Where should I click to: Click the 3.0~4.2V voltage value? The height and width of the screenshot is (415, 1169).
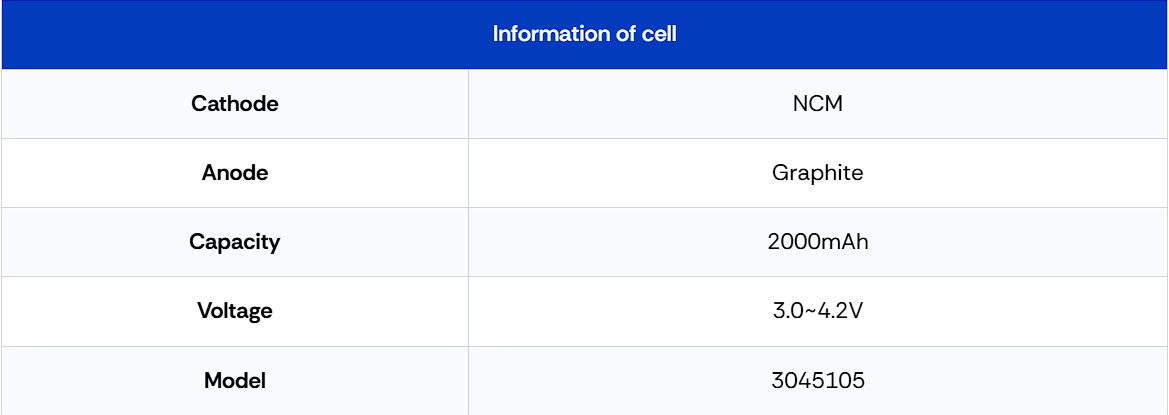818,311
